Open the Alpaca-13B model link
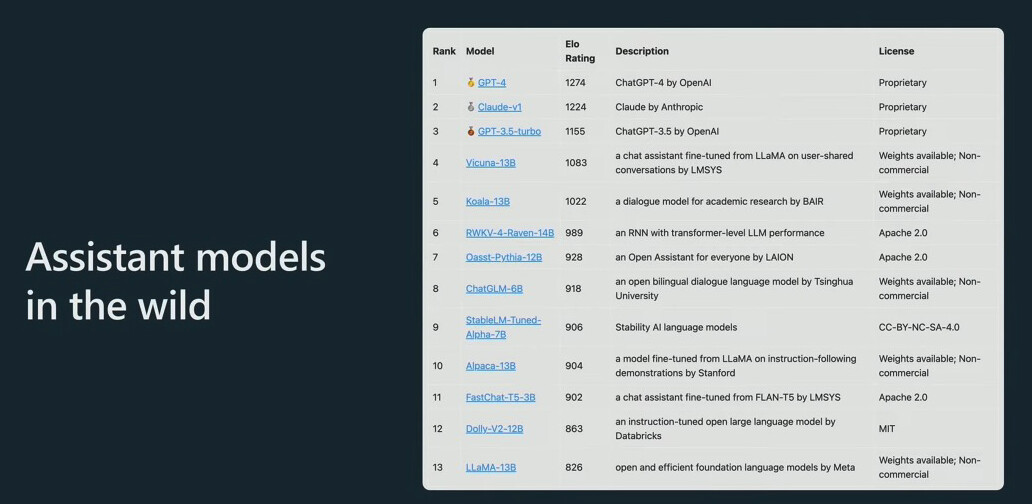Viewport: 1032px width, 504px height. coord(491,366)
